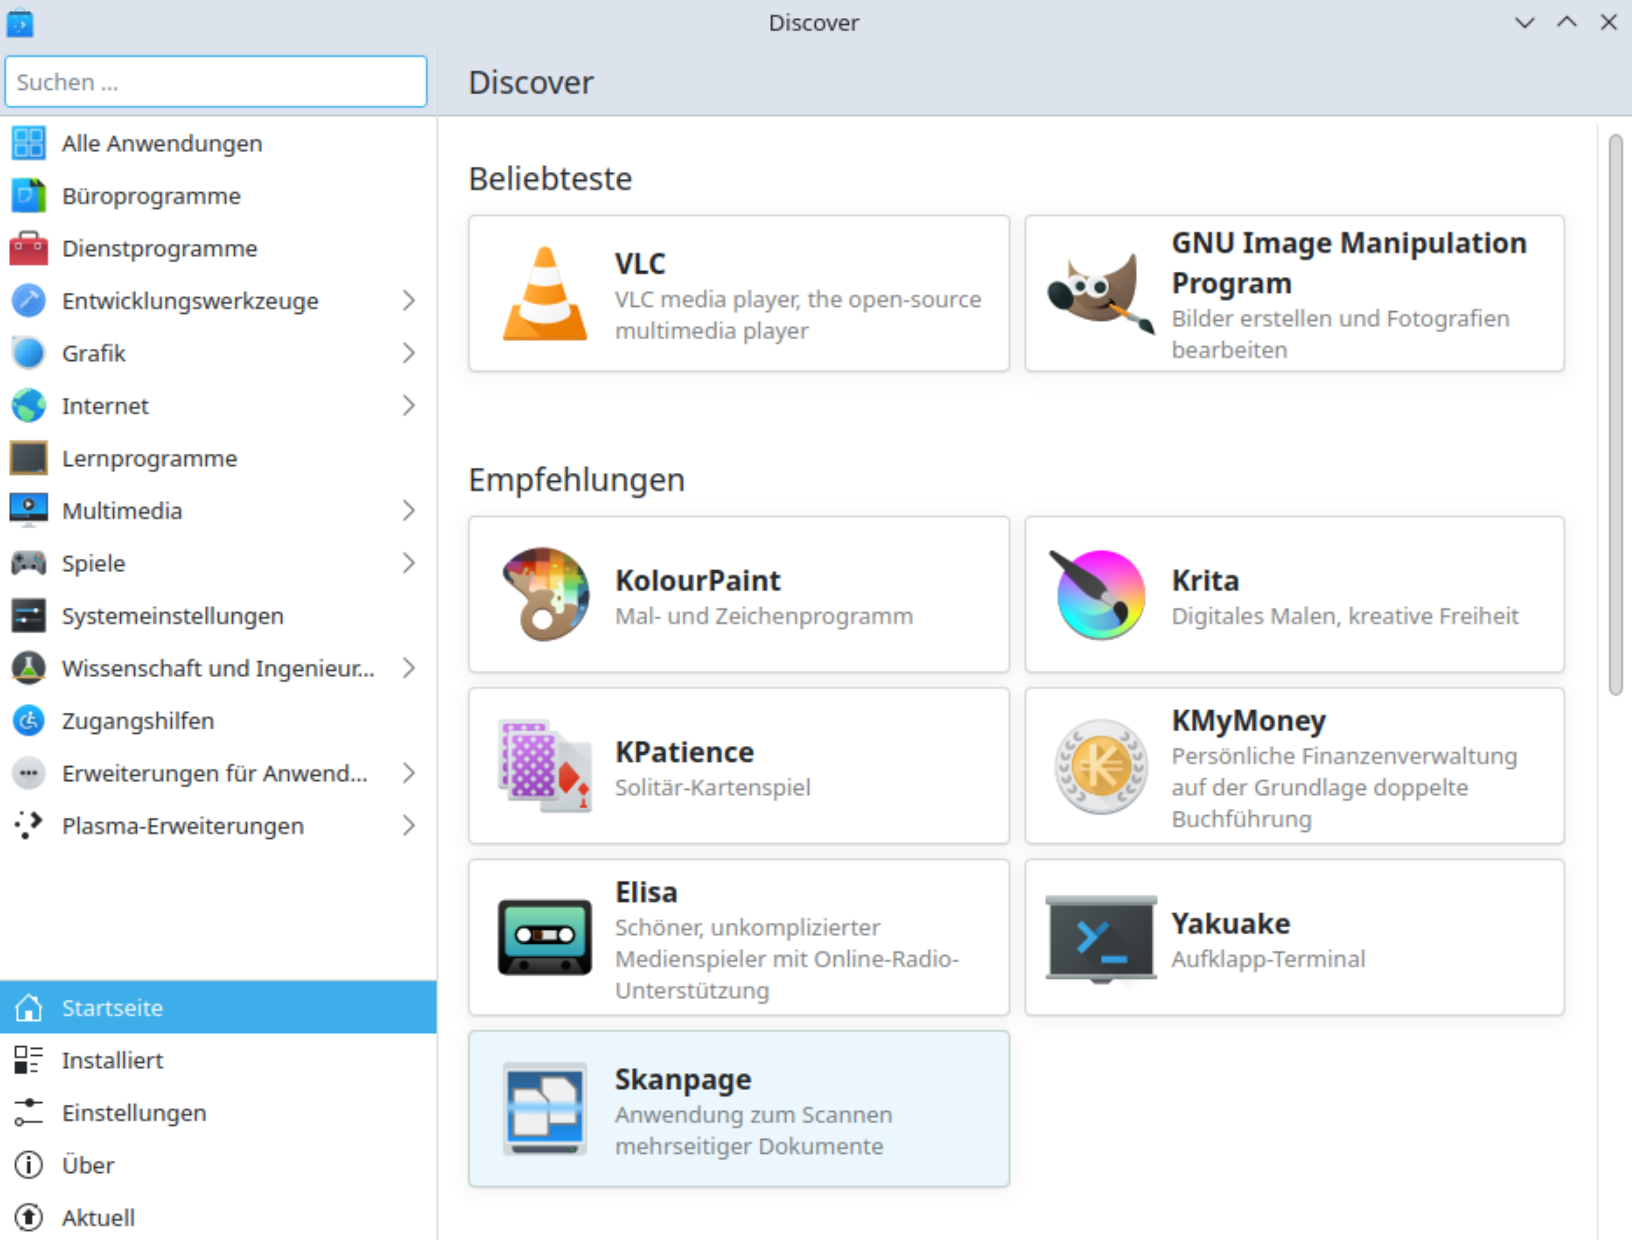Select the KolourPaint recommendation
1632x1240 pixels.
[x=738, y=594]
